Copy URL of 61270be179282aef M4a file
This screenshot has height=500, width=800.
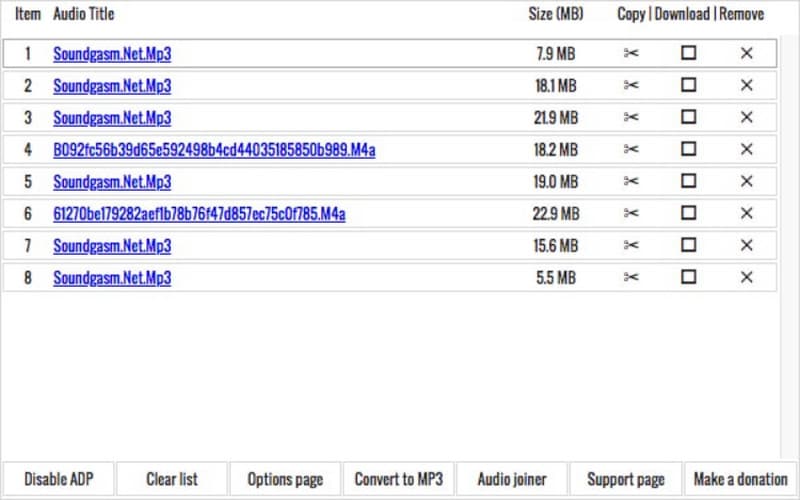coord(631,213)
